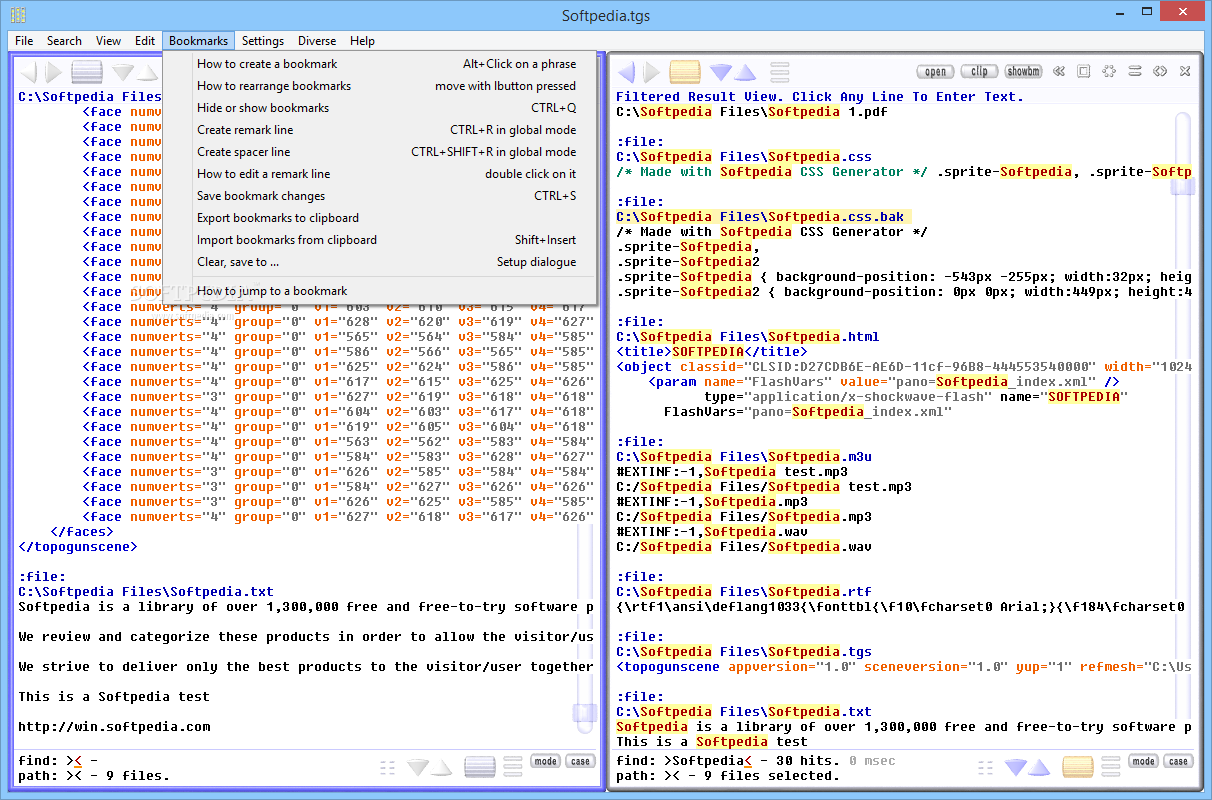
Task: Click the left pane top up-cone icon
Action: (147, 72)
